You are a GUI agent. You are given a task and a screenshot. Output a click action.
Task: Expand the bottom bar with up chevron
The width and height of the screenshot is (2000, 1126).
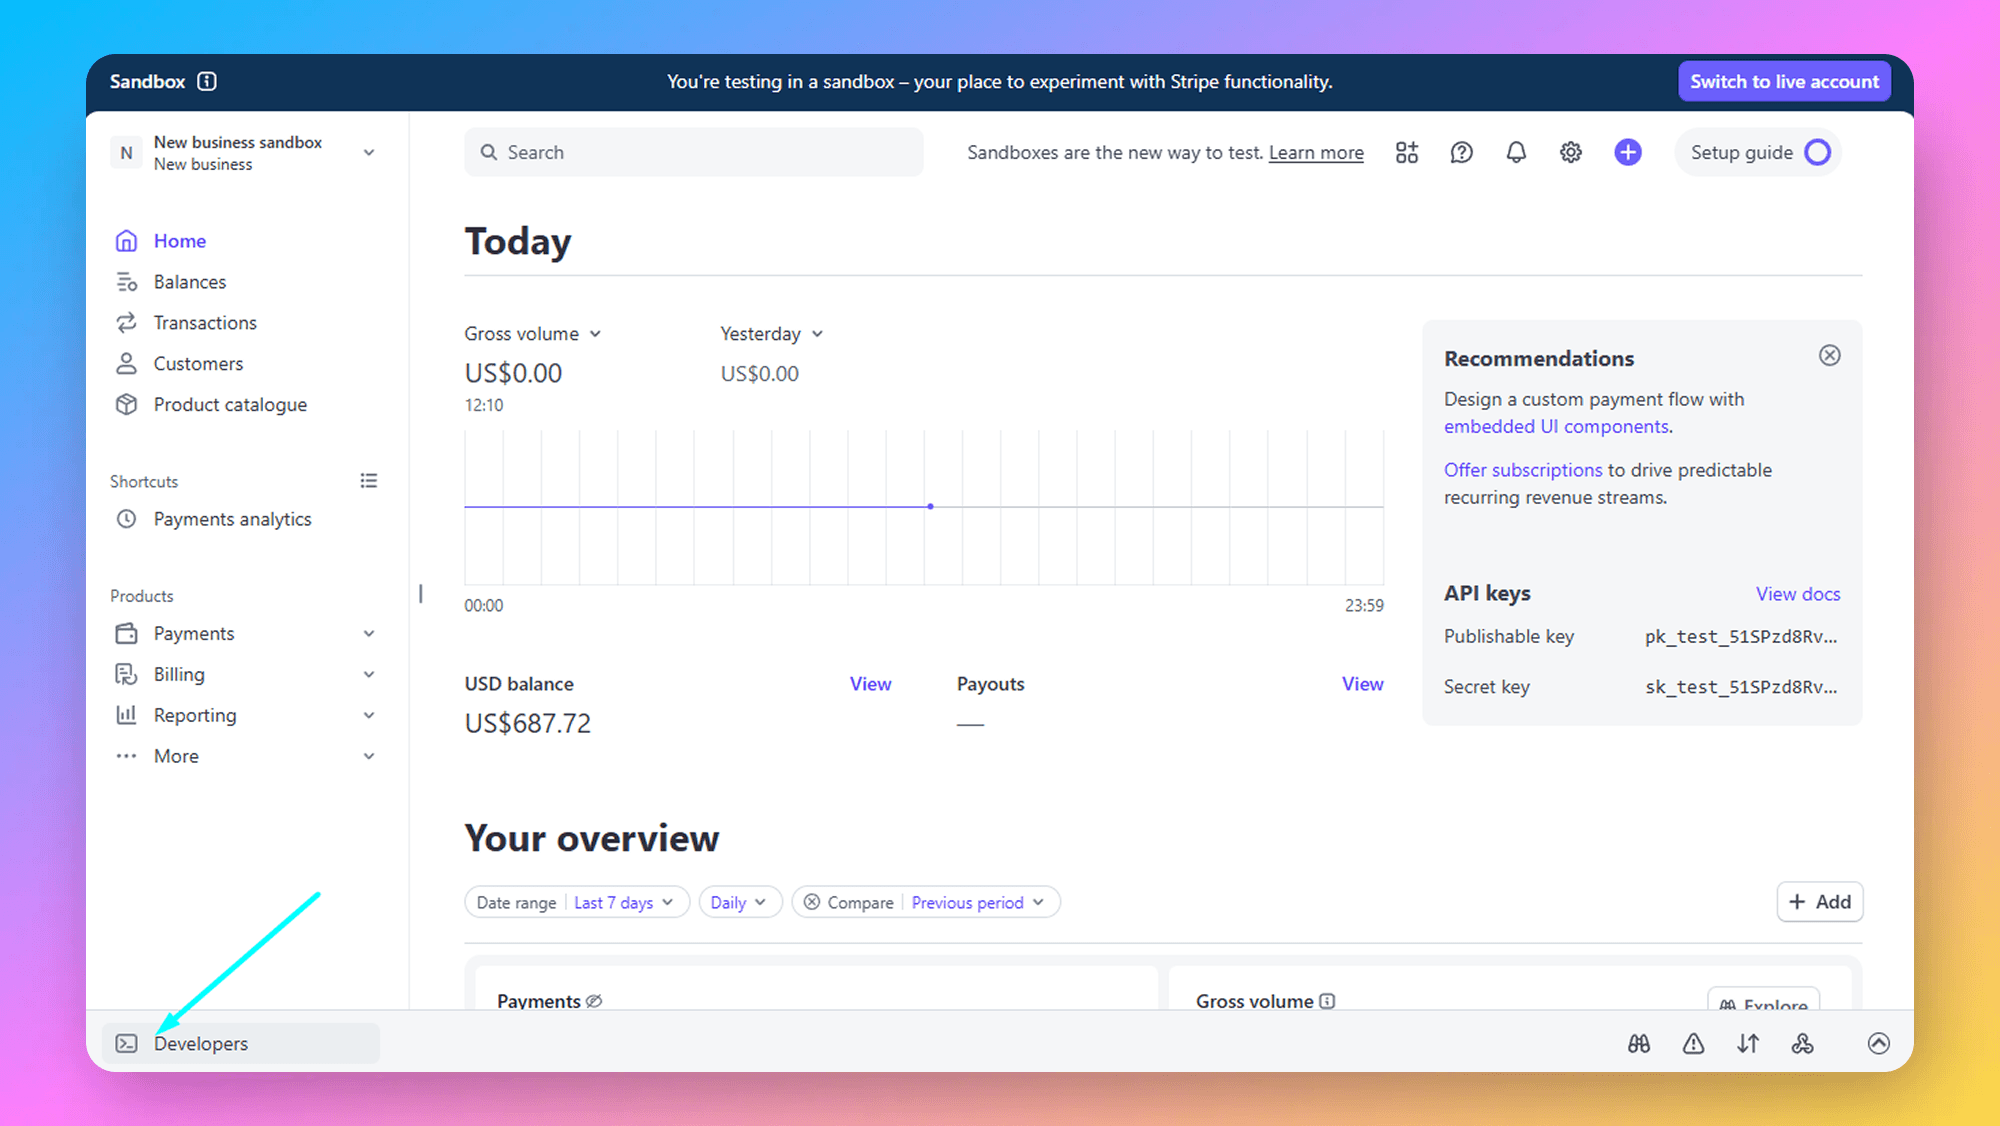coord(1878,1043)
